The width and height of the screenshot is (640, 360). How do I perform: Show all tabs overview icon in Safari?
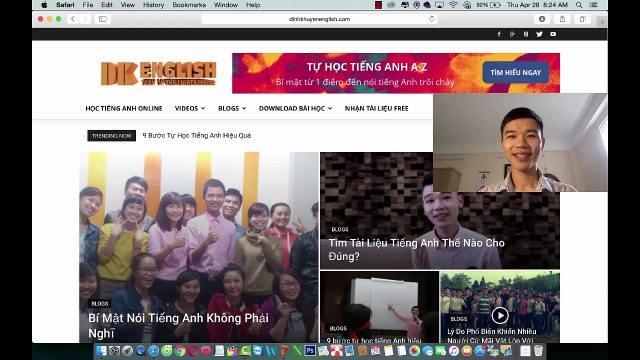click(582, 19)
